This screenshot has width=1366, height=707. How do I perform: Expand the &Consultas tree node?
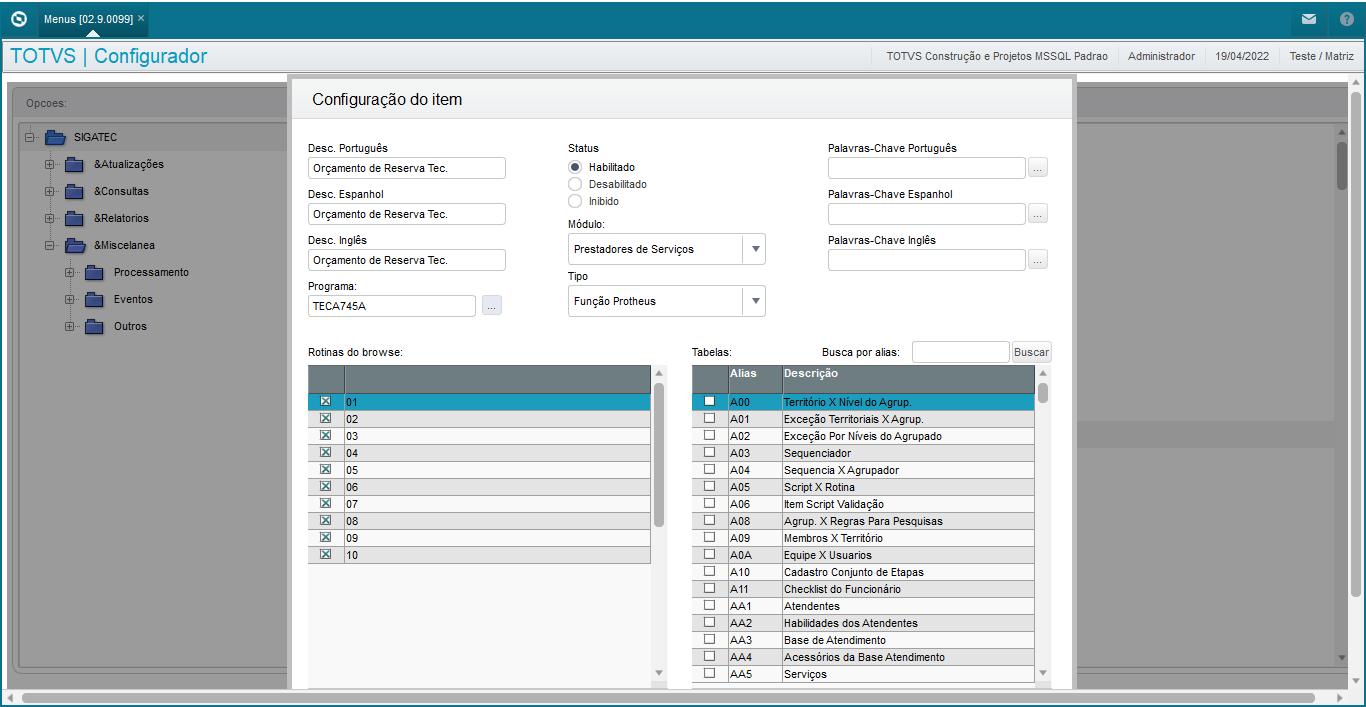pos(49,191)
